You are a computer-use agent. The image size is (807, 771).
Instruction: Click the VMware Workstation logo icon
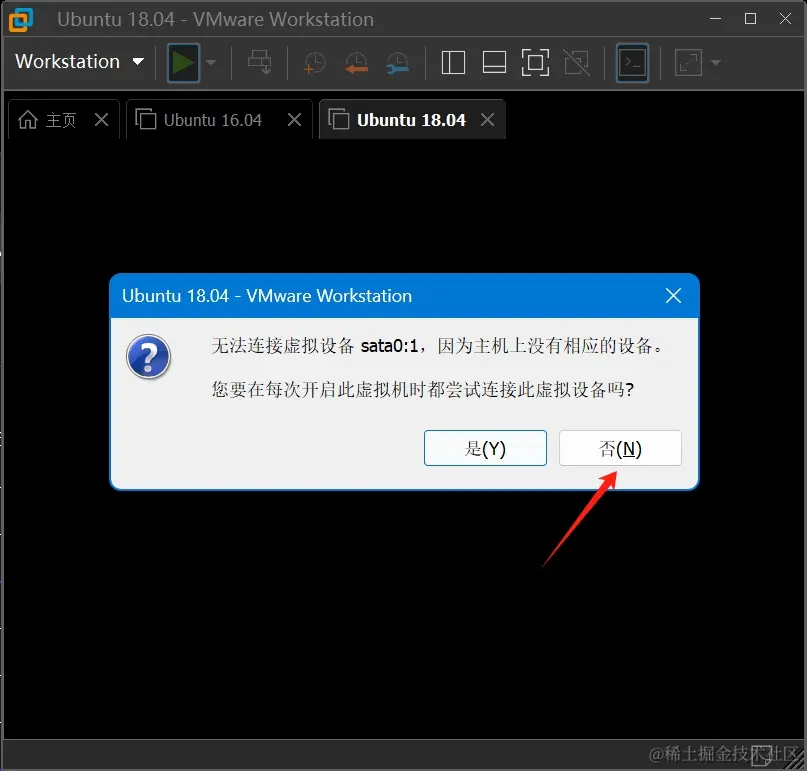point(21,20)
